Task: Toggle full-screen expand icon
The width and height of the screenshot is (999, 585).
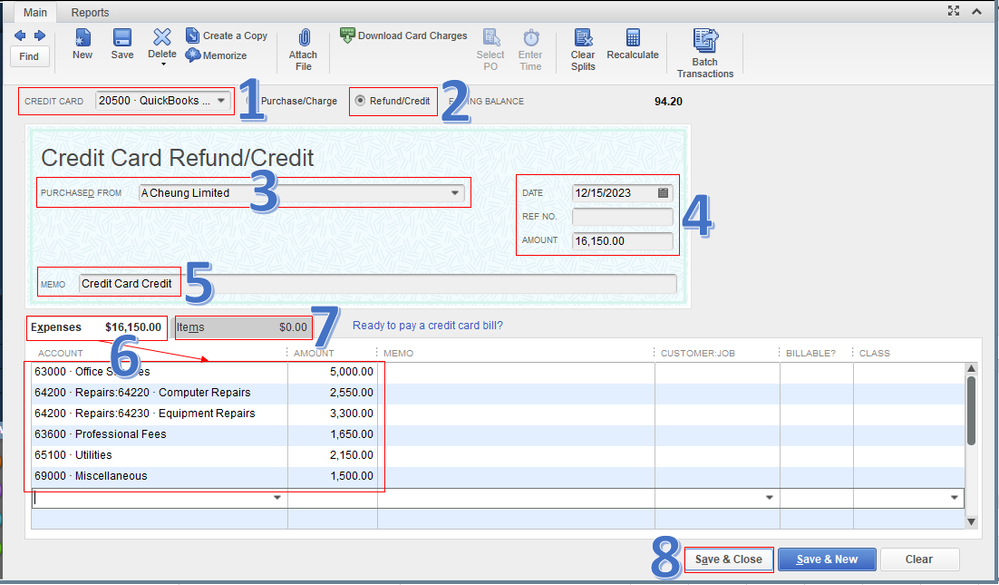Action: (x=953, y=11)
